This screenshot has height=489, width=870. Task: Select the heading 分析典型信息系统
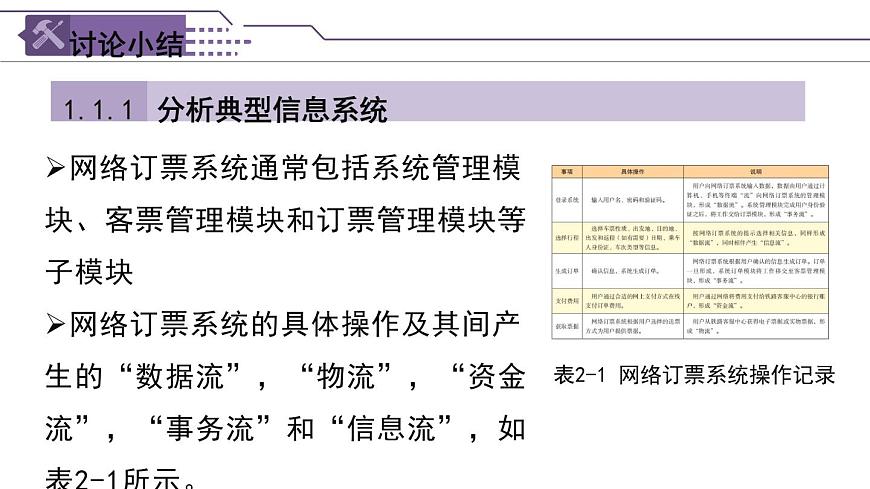click(272, 109)
